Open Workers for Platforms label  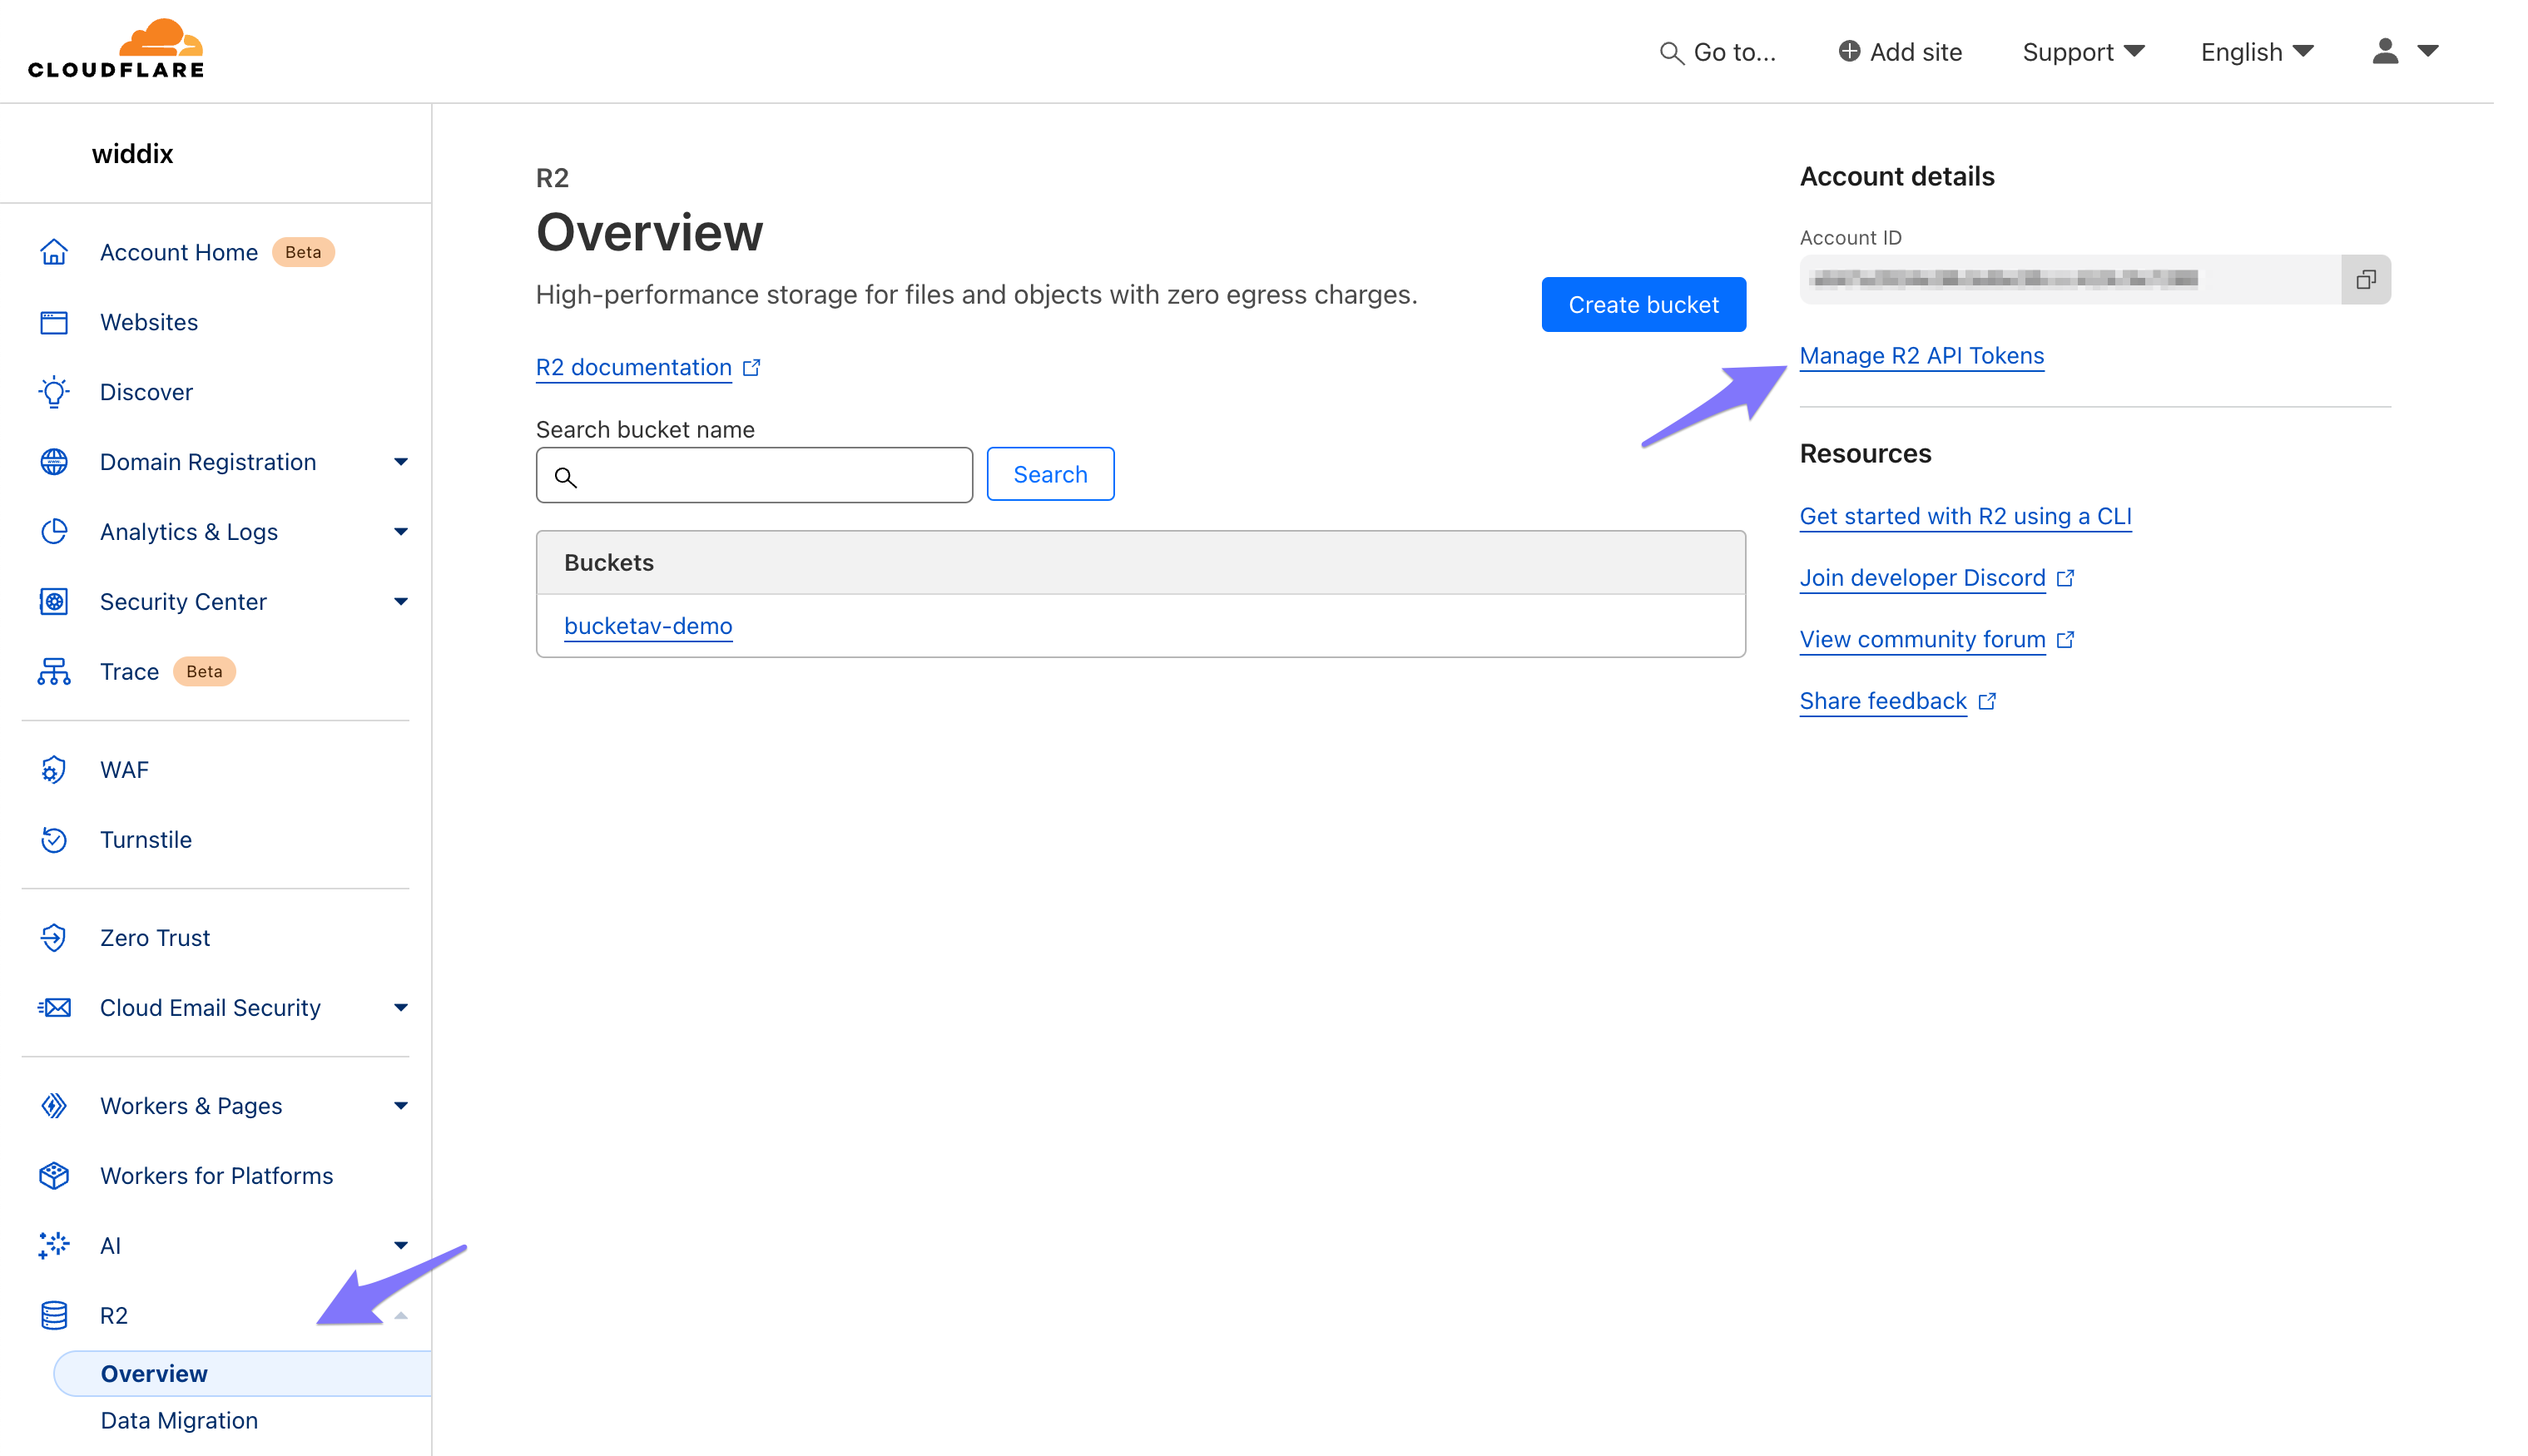click(x=216, y=1176)
